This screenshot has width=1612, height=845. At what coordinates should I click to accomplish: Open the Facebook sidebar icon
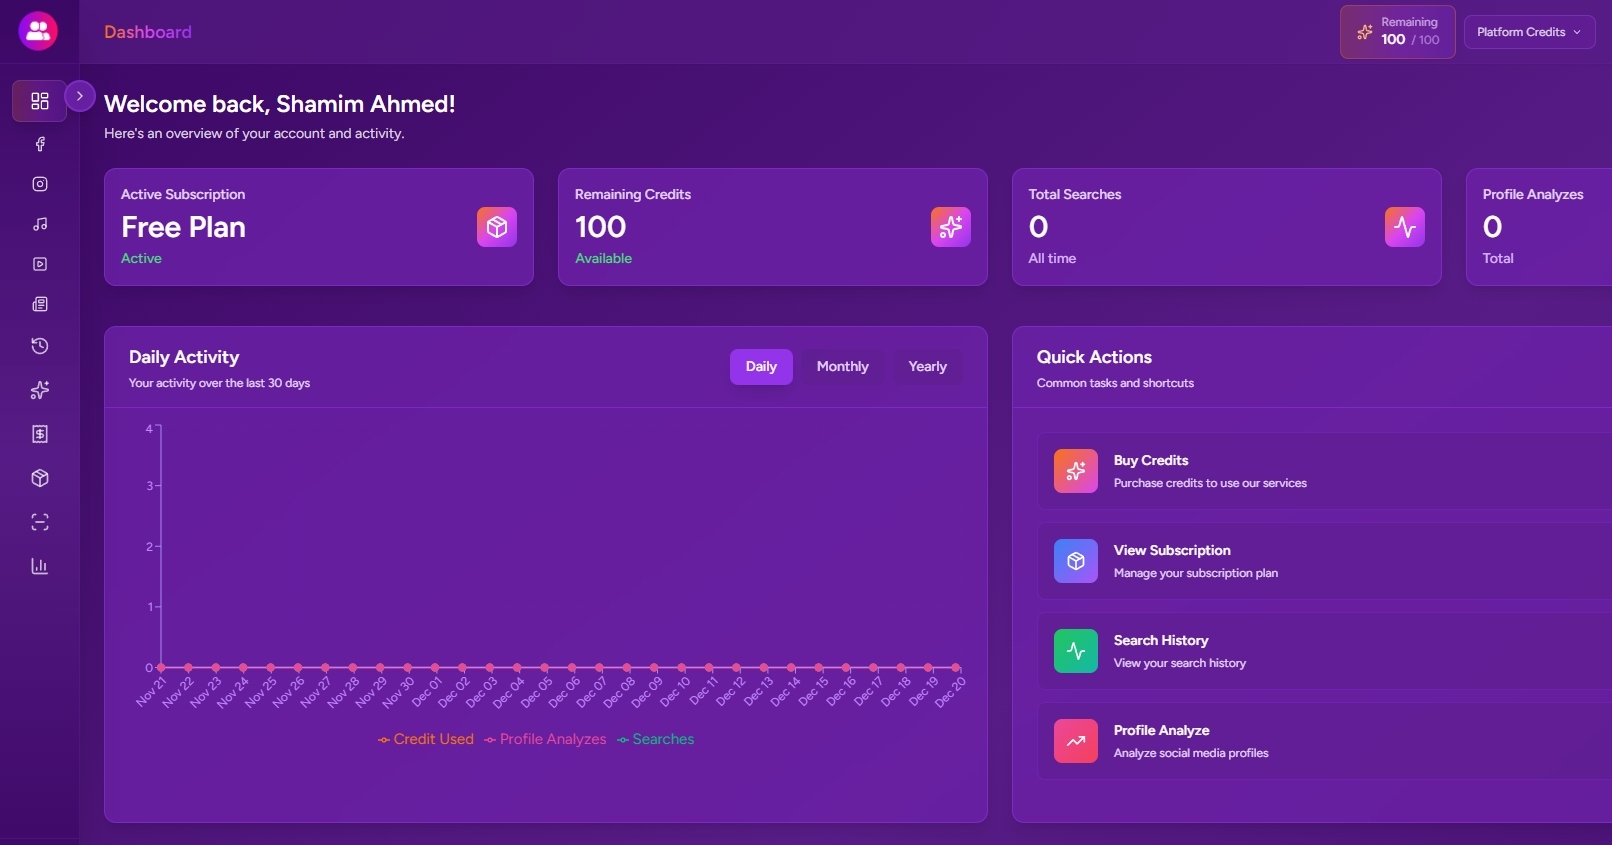tap(40, 144)
